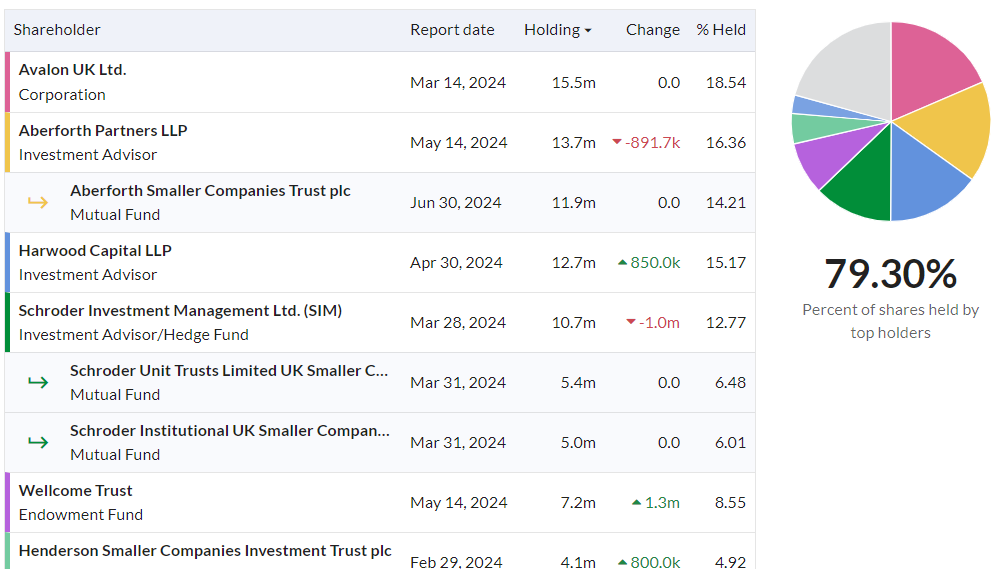Click the Change column header
The image size is (1005, 569).
click(x=652, y=30)
